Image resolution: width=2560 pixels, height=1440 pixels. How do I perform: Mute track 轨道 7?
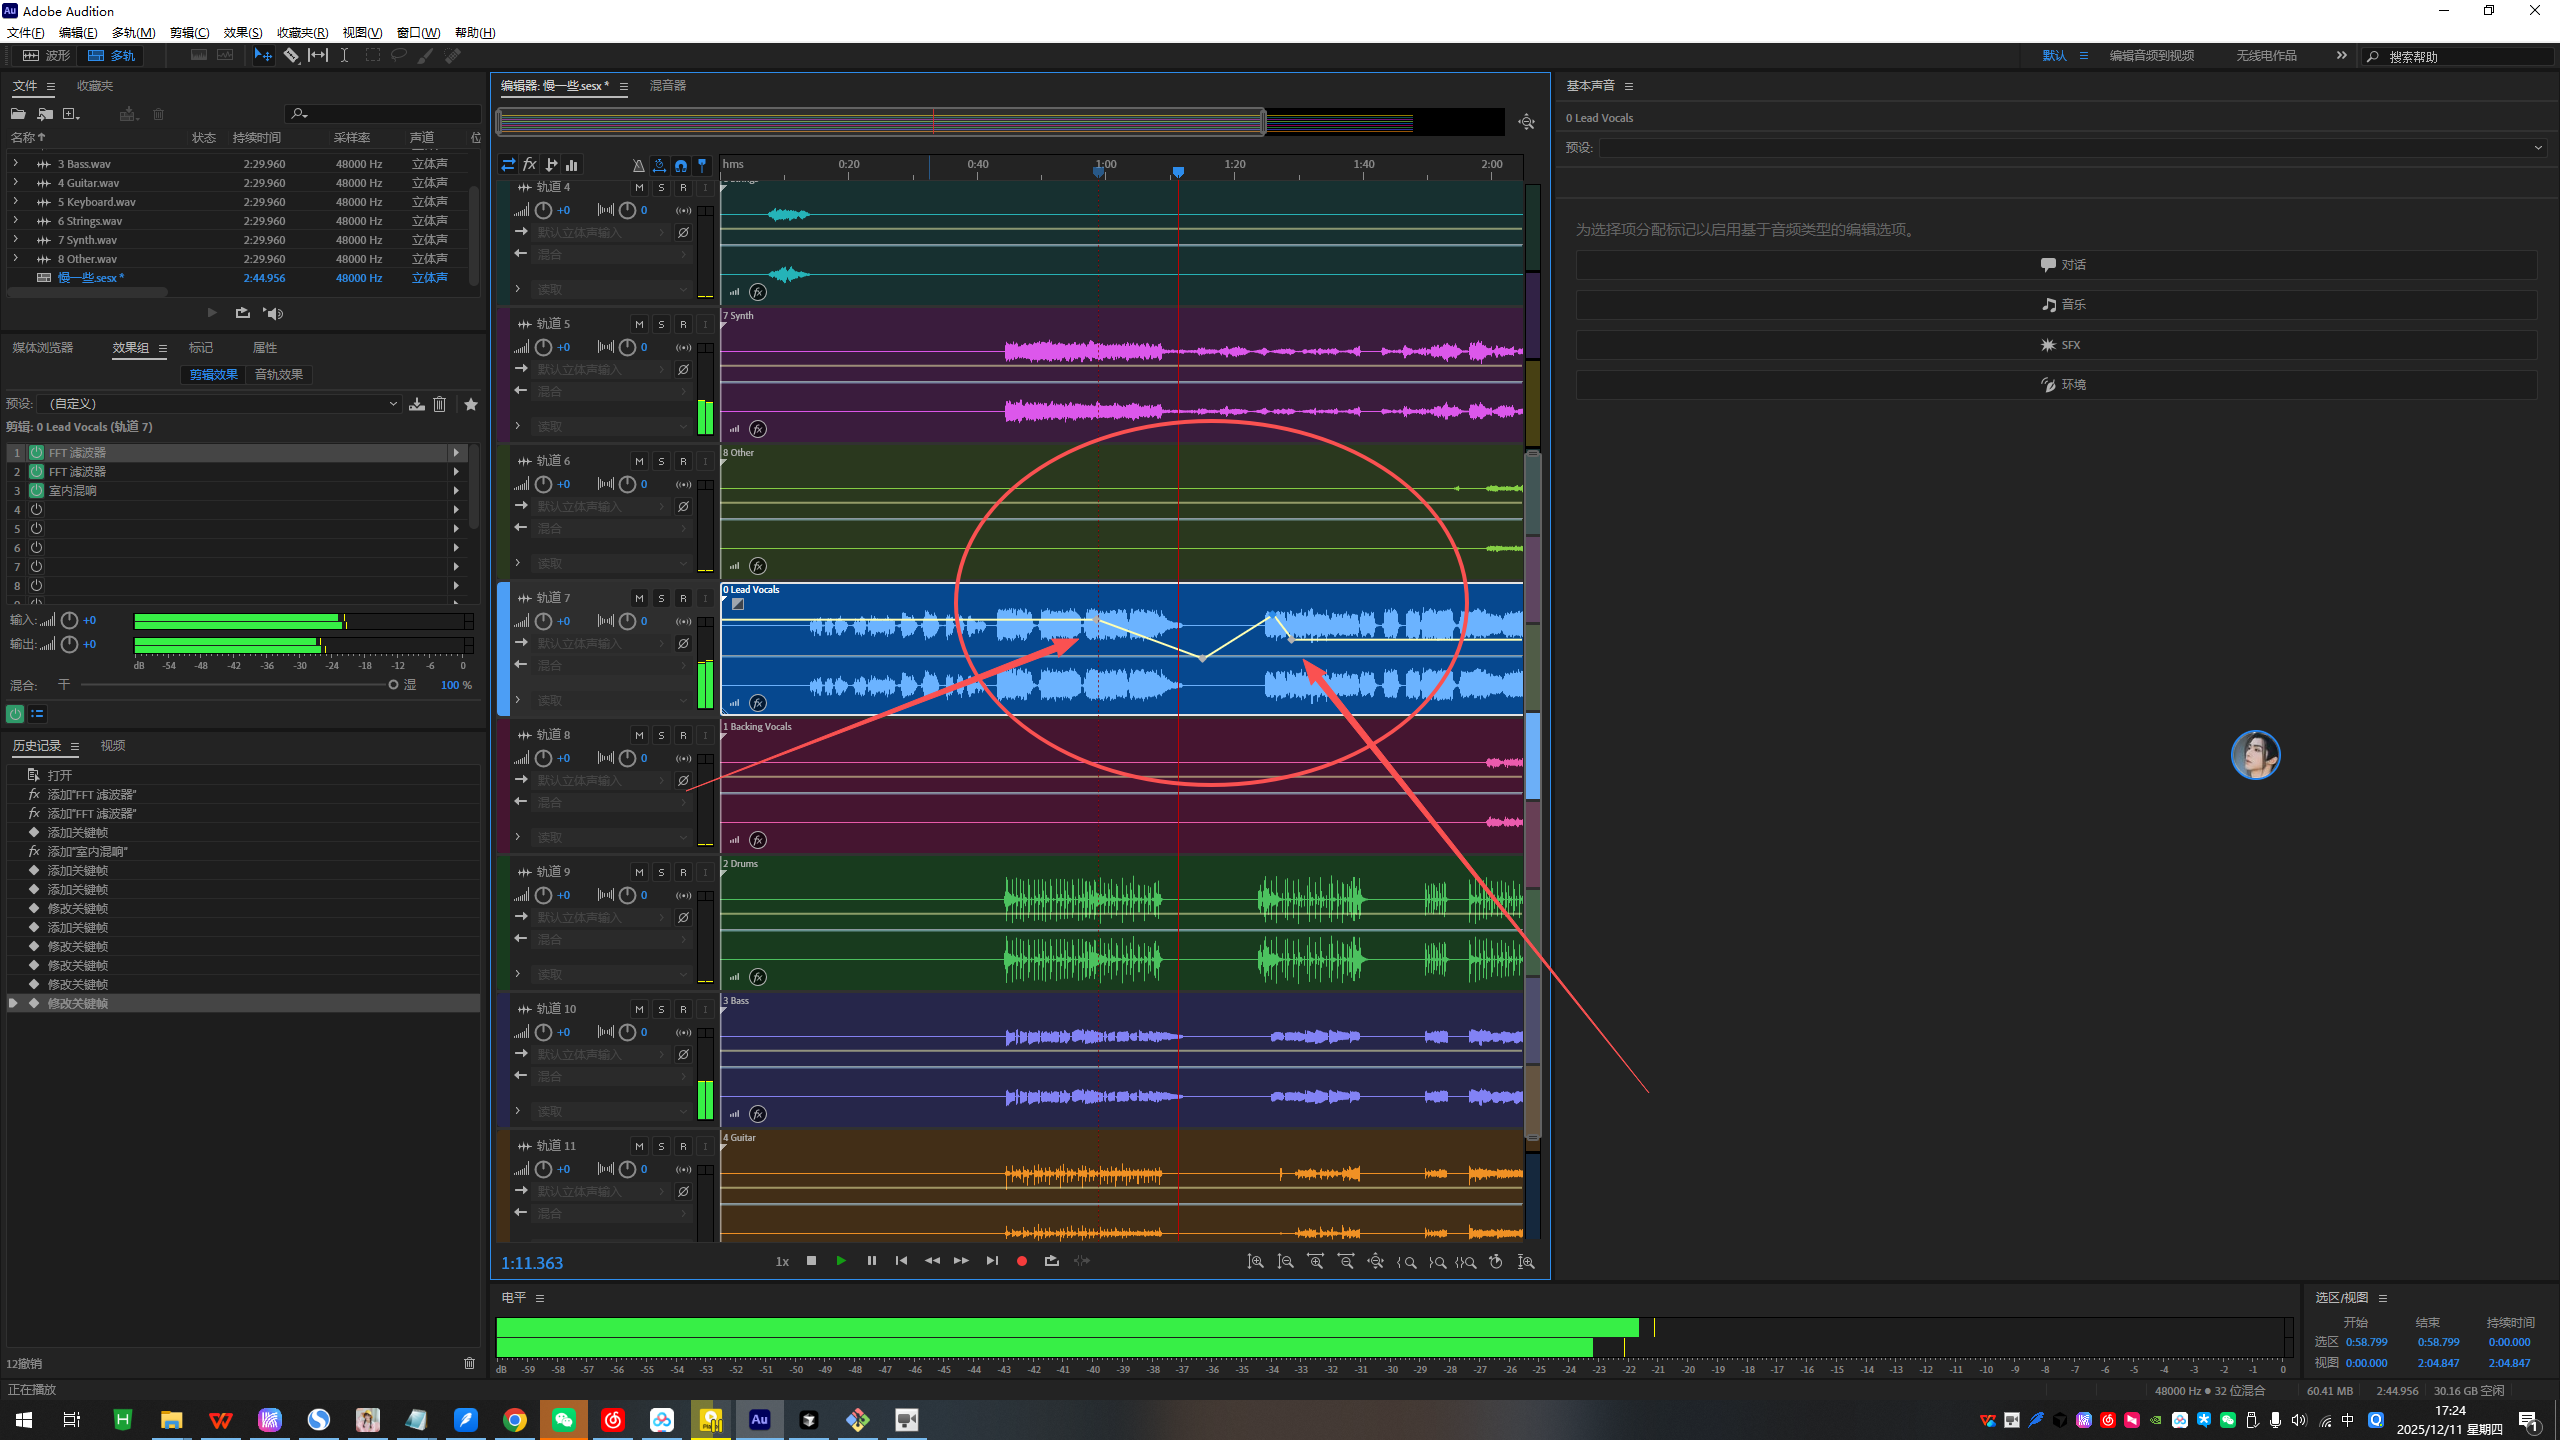point(639,598)
